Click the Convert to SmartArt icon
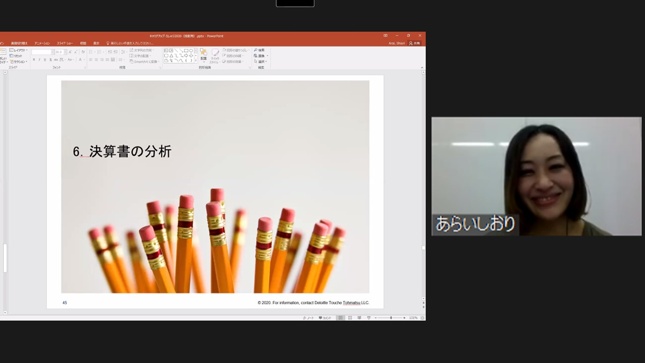 pos(144,61)
